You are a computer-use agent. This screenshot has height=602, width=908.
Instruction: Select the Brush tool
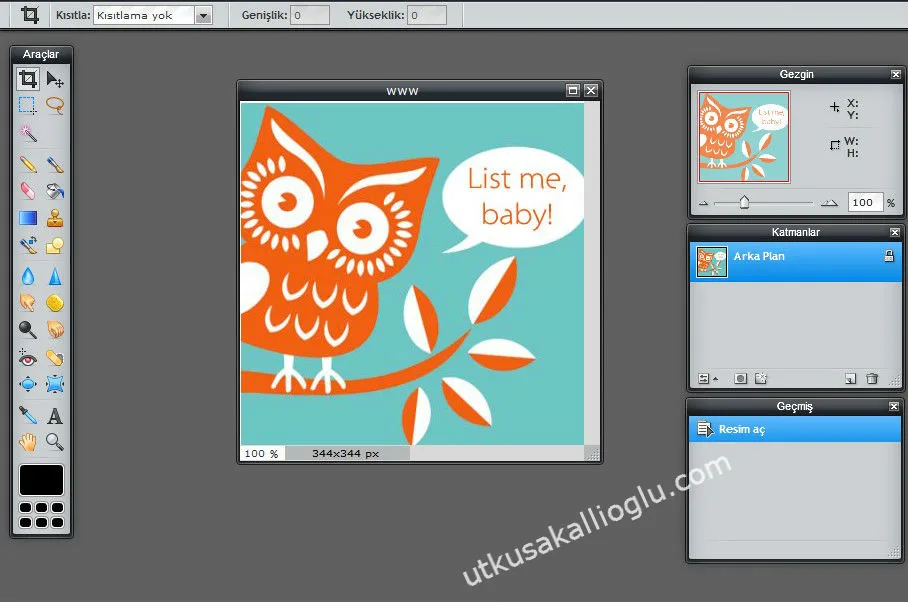point(55,165)
